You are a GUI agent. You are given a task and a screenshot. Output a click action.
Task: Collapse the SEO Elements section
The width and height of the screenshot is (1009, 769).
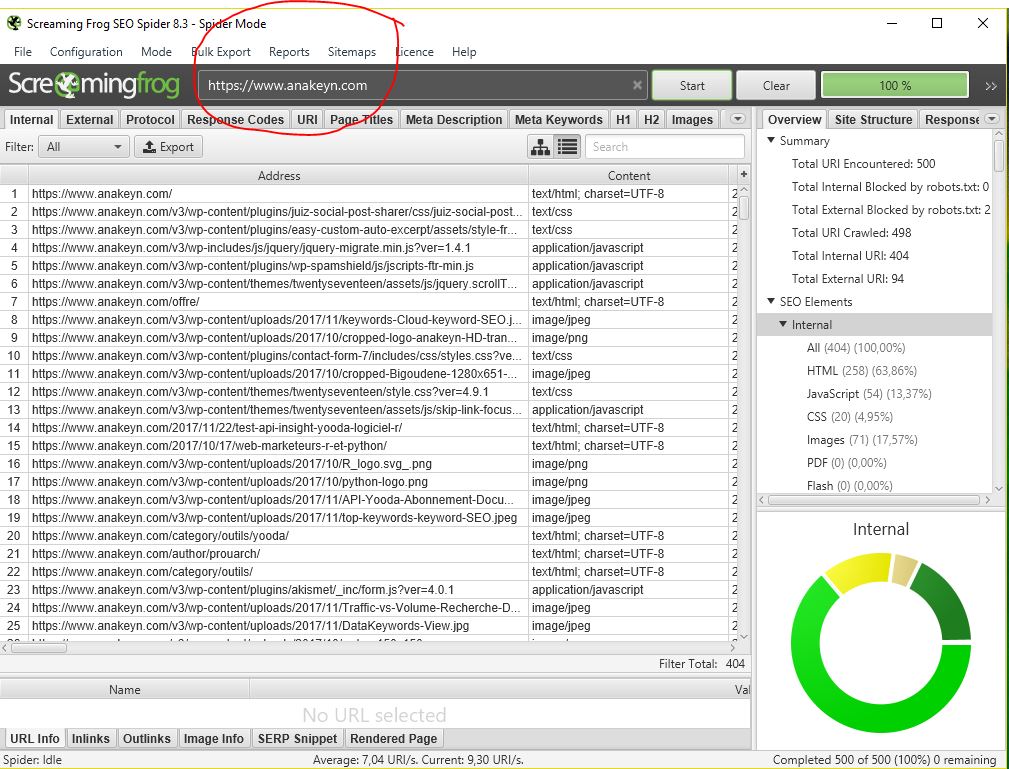click(x=771, y=301)
